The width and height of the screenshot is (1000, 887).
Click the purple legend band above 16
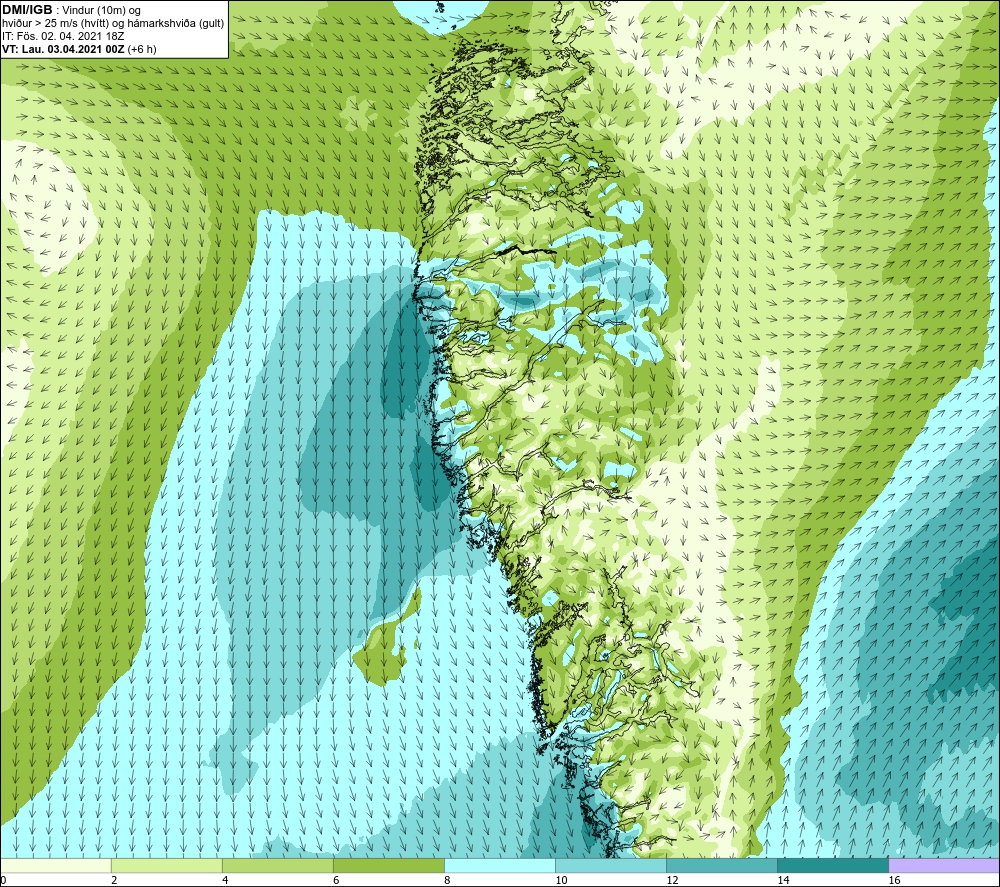pos(944,865)
